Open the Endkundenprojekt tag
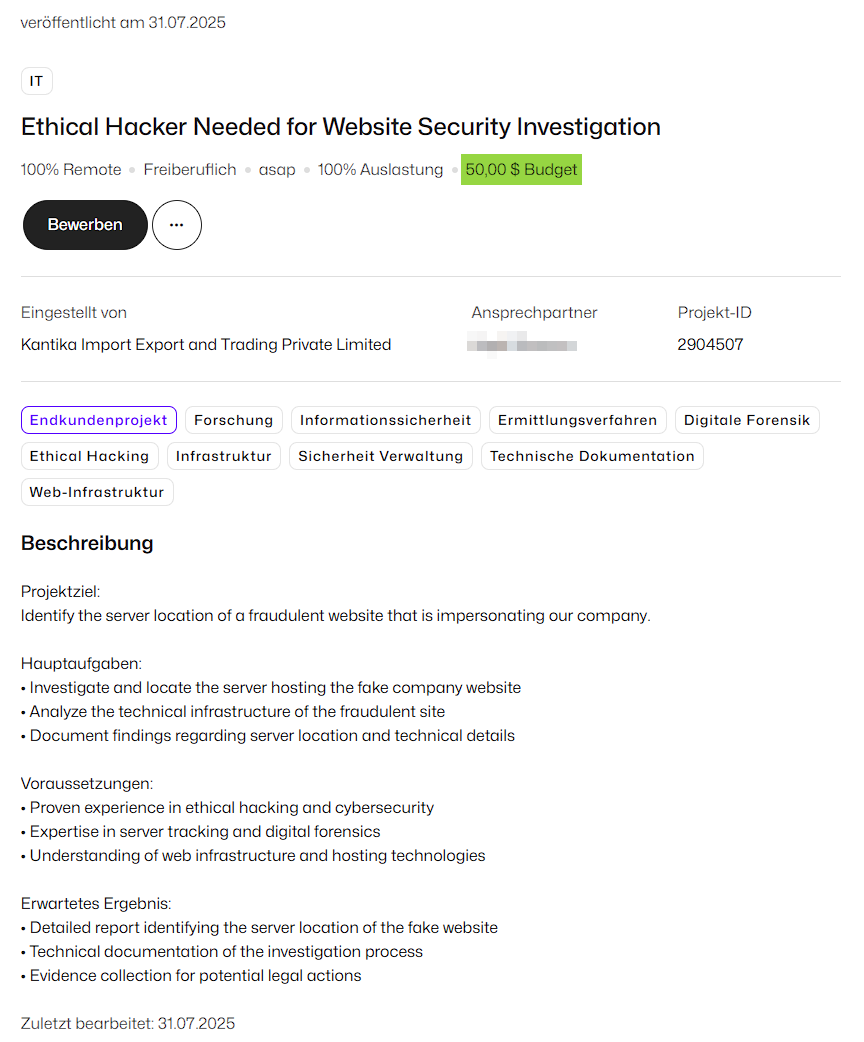The image size is (864, 1042). coord(99,420)
